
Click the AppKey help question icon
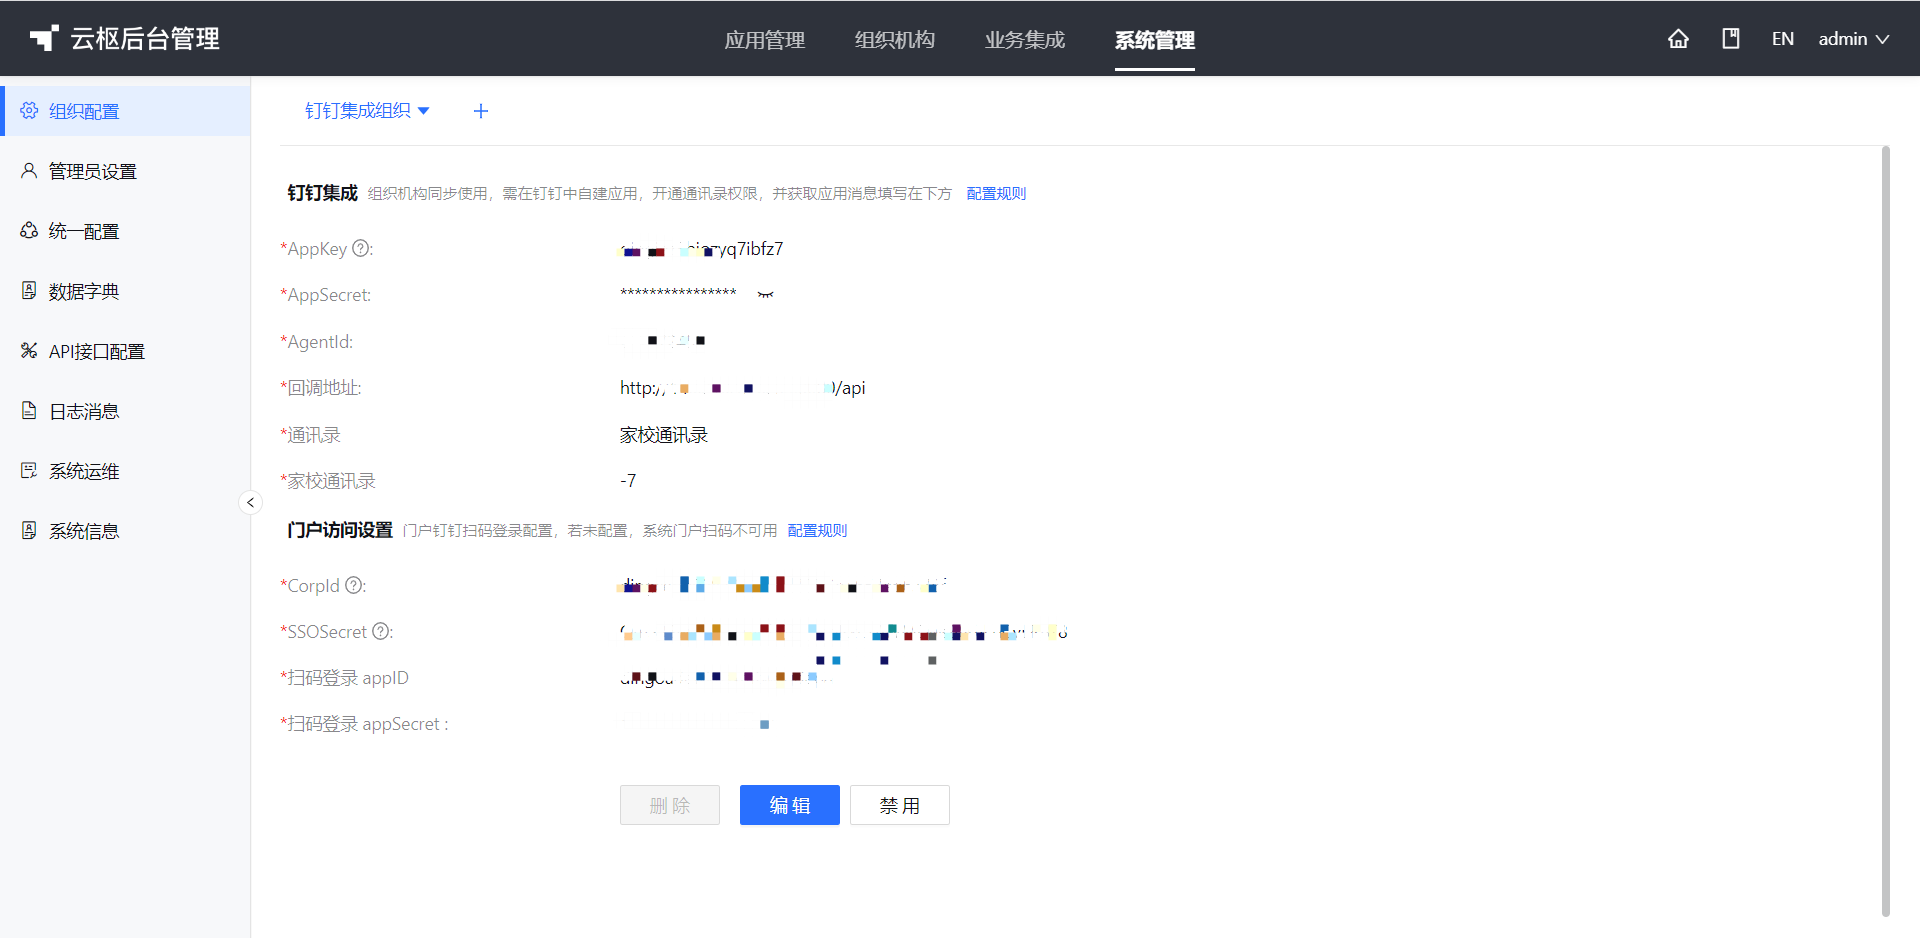click(x=361, y=248)
